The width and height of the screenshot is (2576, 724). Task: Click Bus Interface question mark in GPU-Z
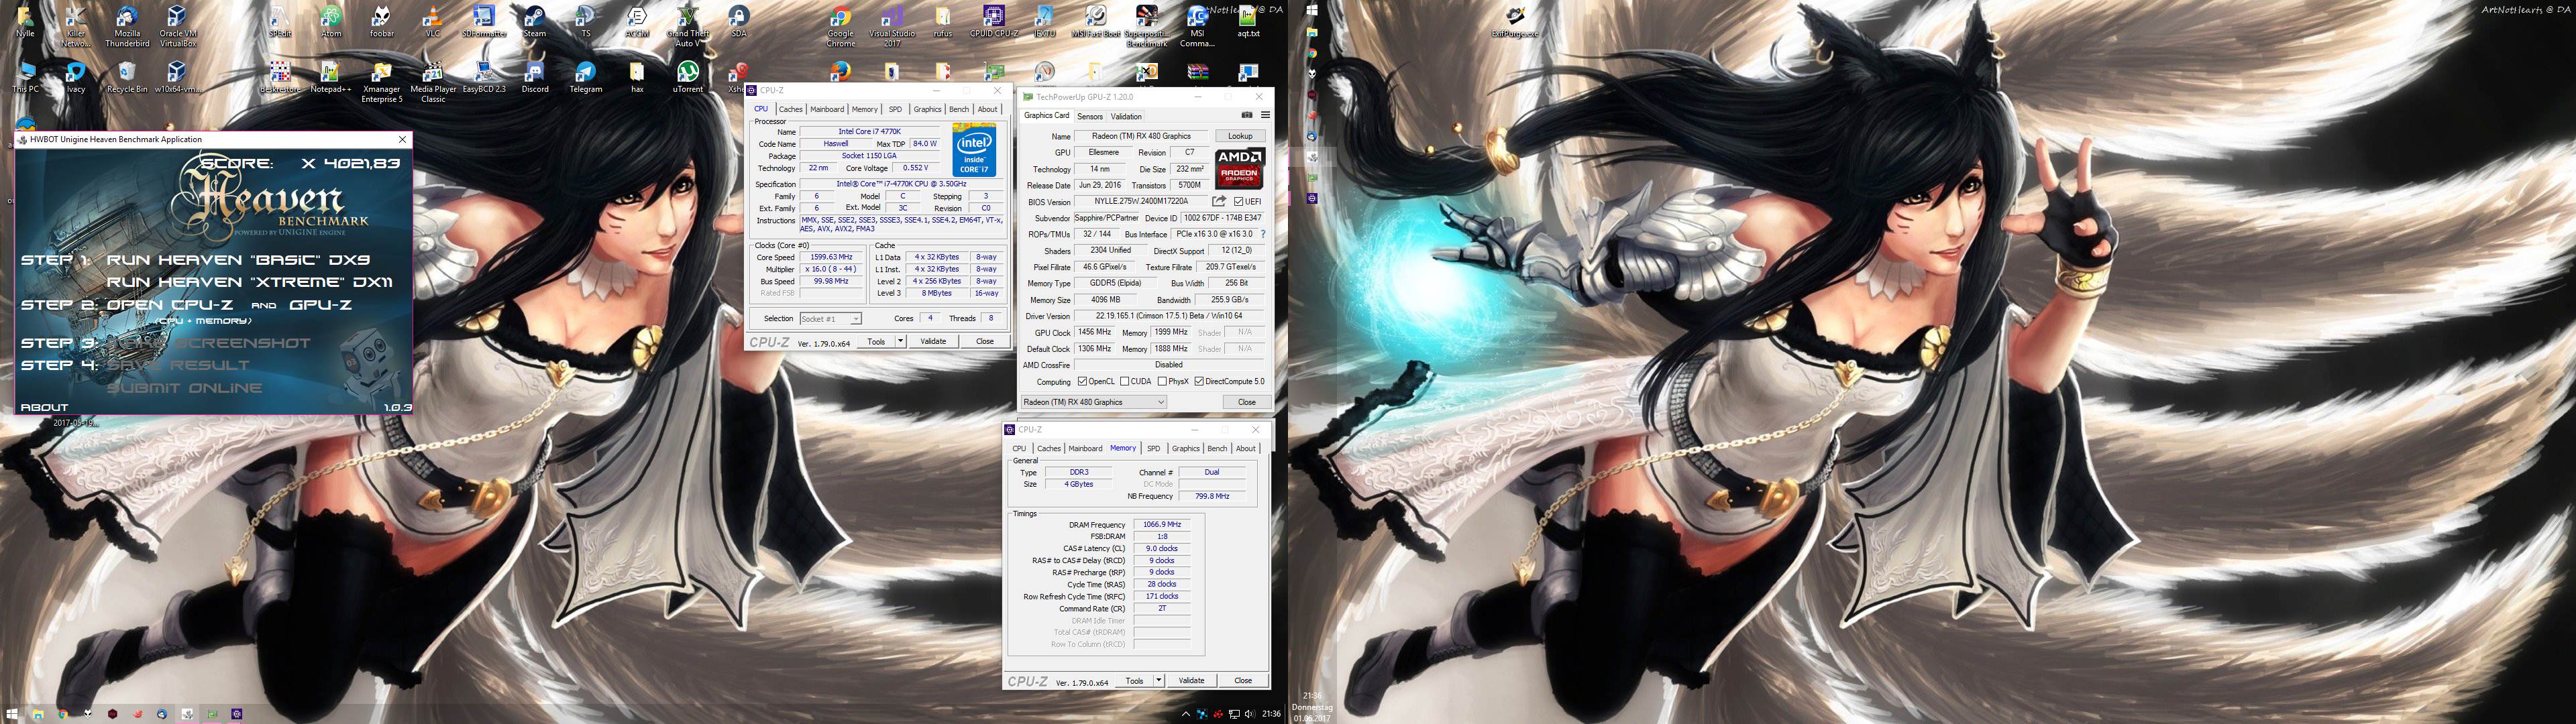(1263, 234)
